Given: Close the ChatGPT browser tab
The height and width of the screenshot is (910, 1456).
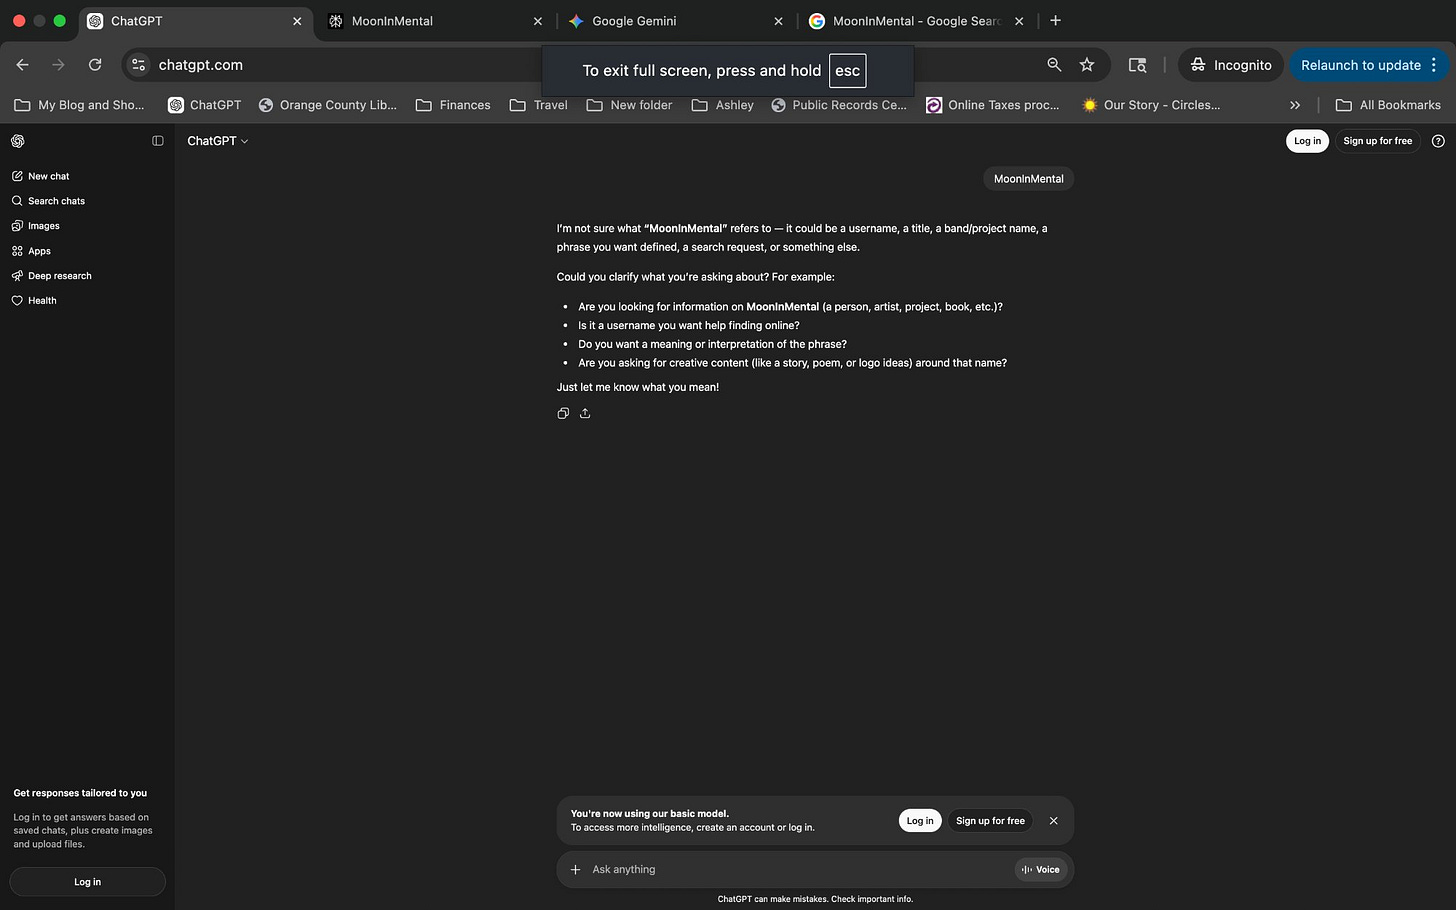Looking at the screenshot, I should pyautogui.click(x=297, y=21).
